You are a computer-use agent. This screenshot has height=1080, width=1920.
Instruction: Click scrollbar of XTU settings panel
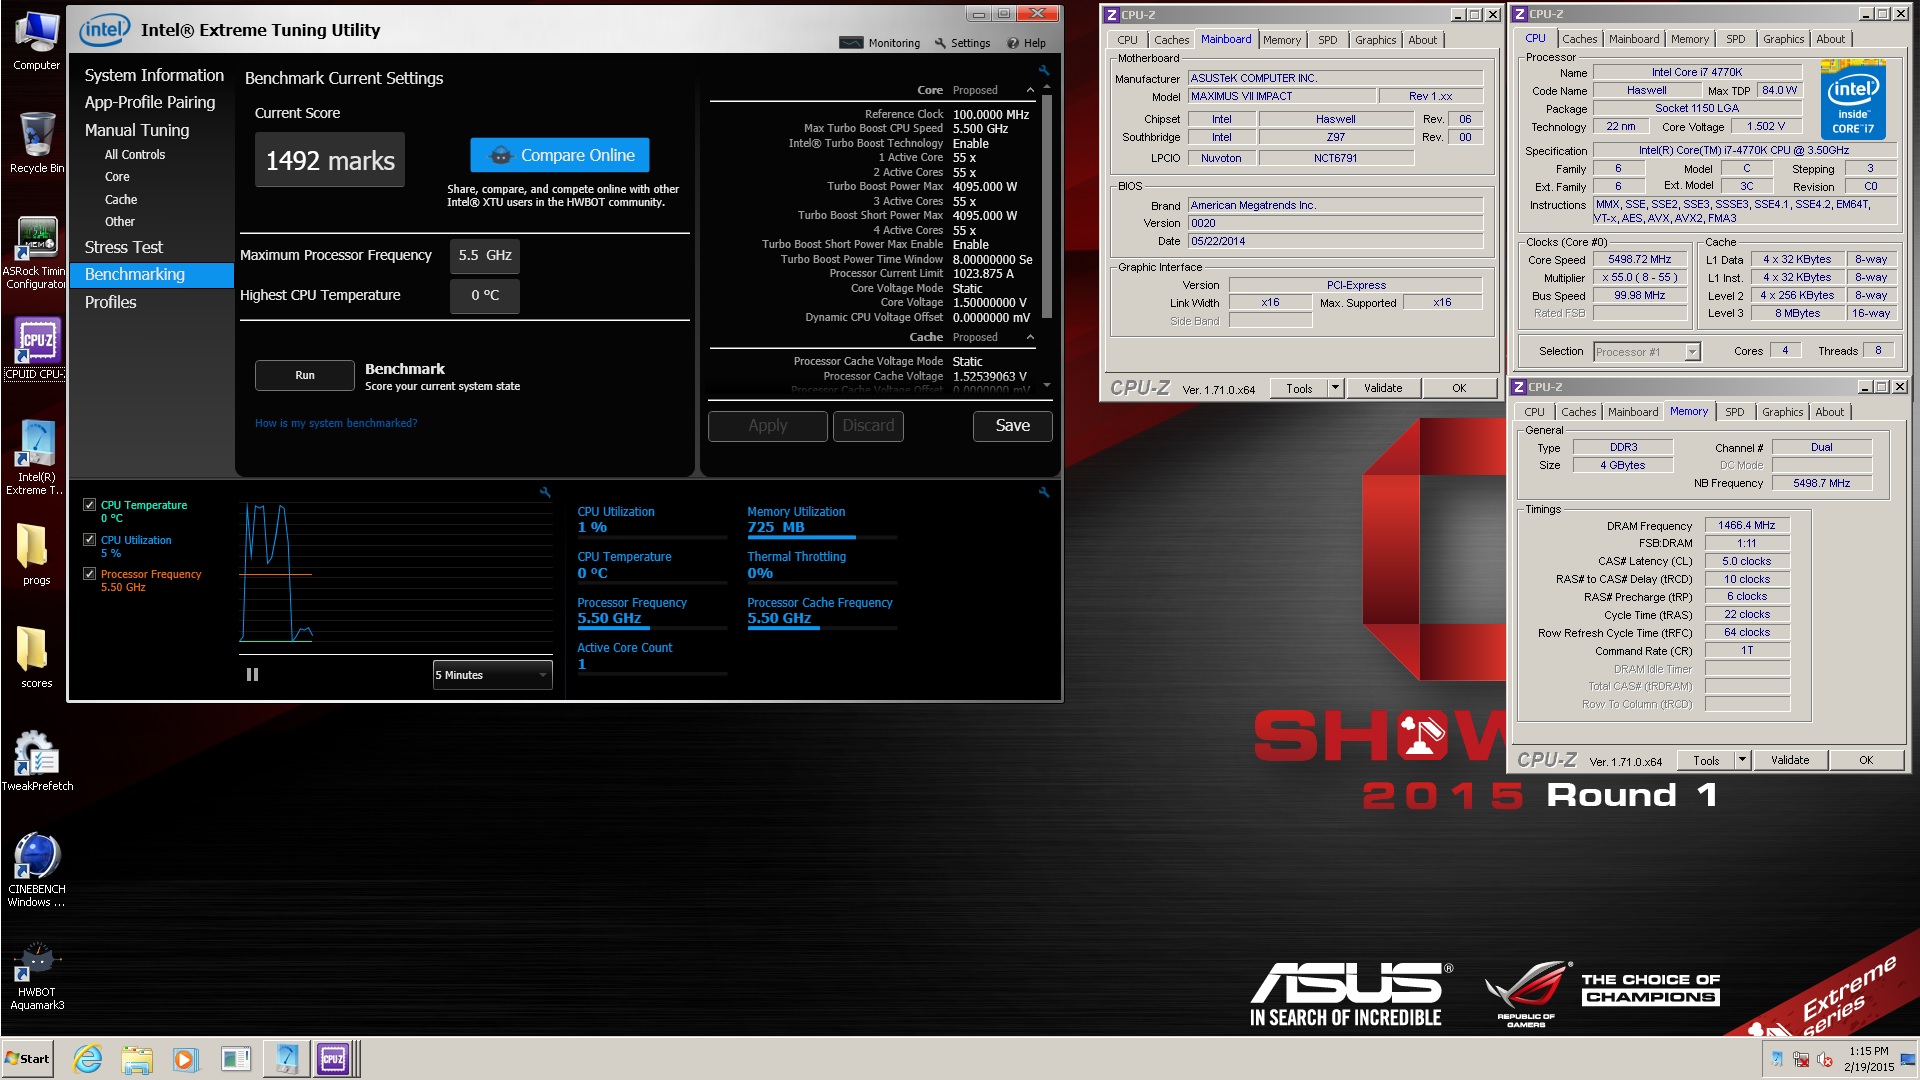[1047, 207]
